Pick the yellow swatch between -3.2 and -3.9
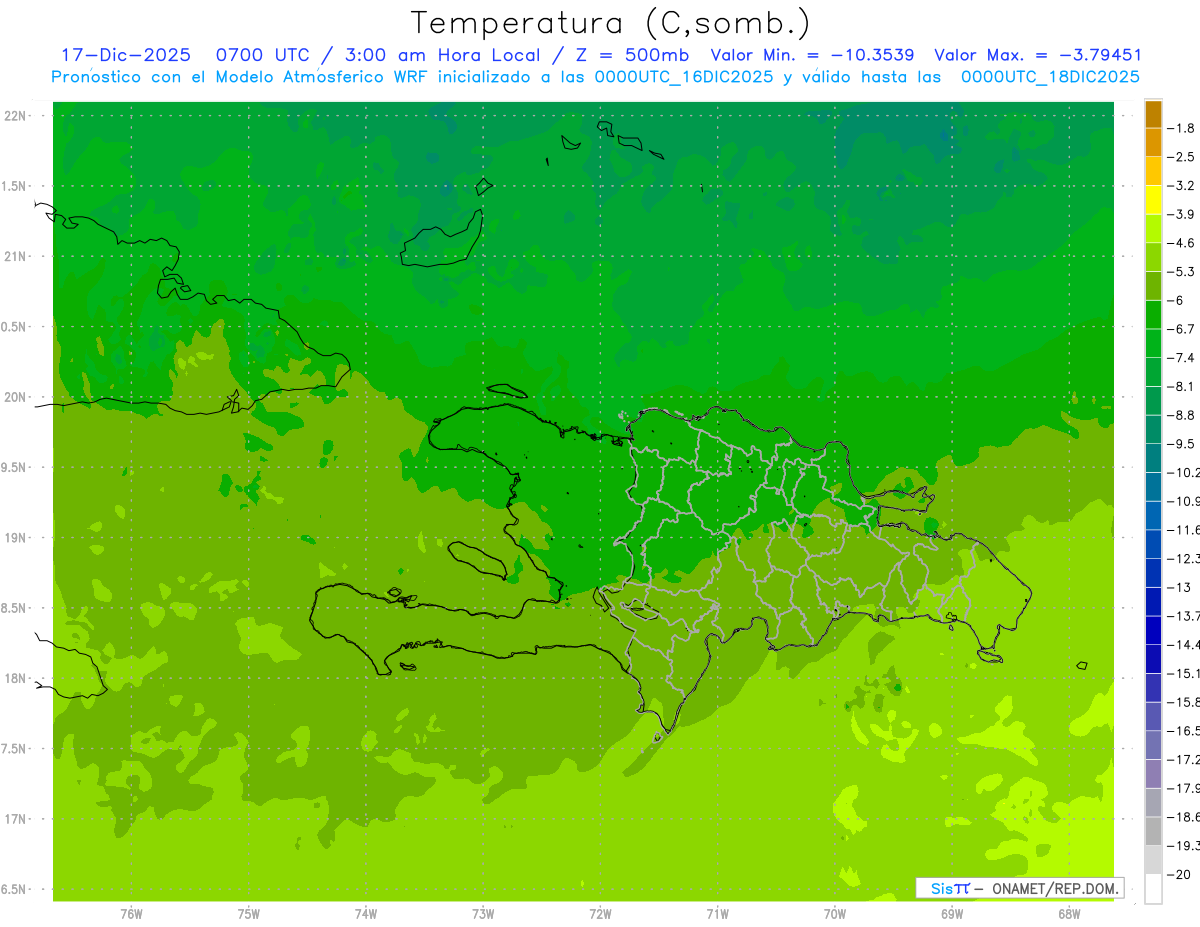The image size is (1200, 927). [x=1154, y=199]
